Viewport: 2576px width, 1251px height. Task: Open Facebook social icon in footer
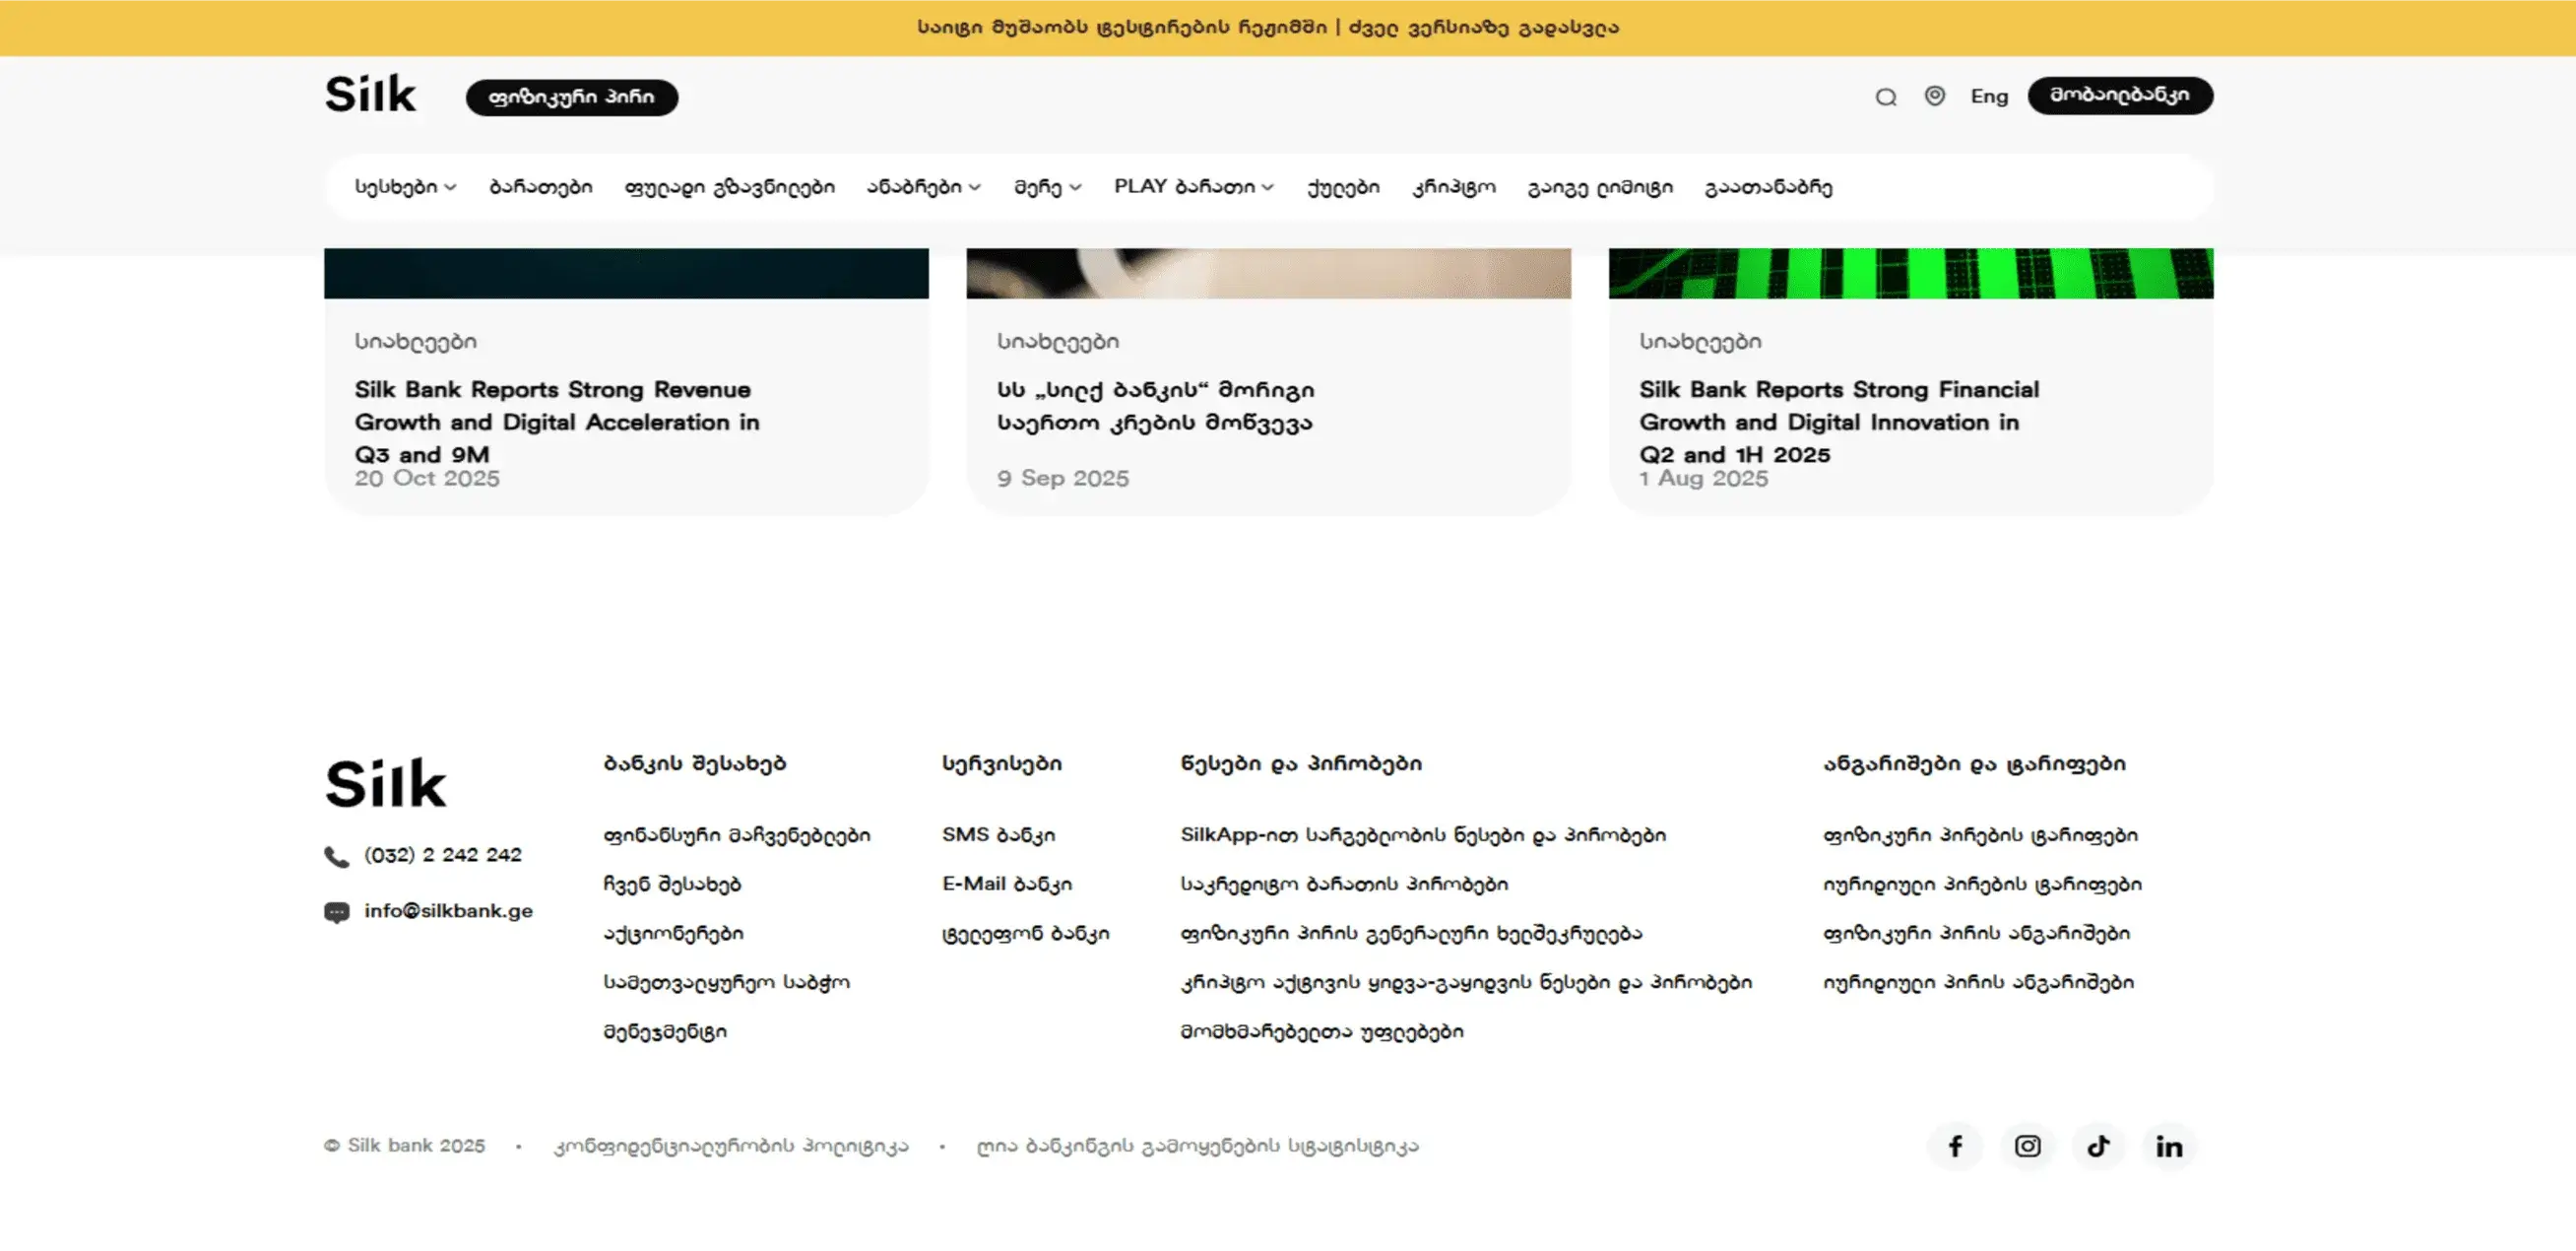click(x=1954, y=1146)
